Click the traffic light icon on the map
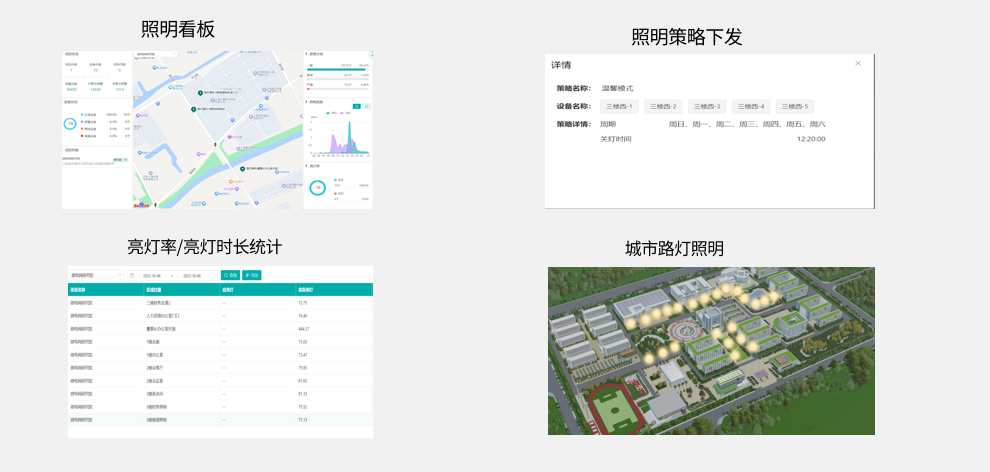The height and width of the screenshot is (472, 990). (216, 145)
